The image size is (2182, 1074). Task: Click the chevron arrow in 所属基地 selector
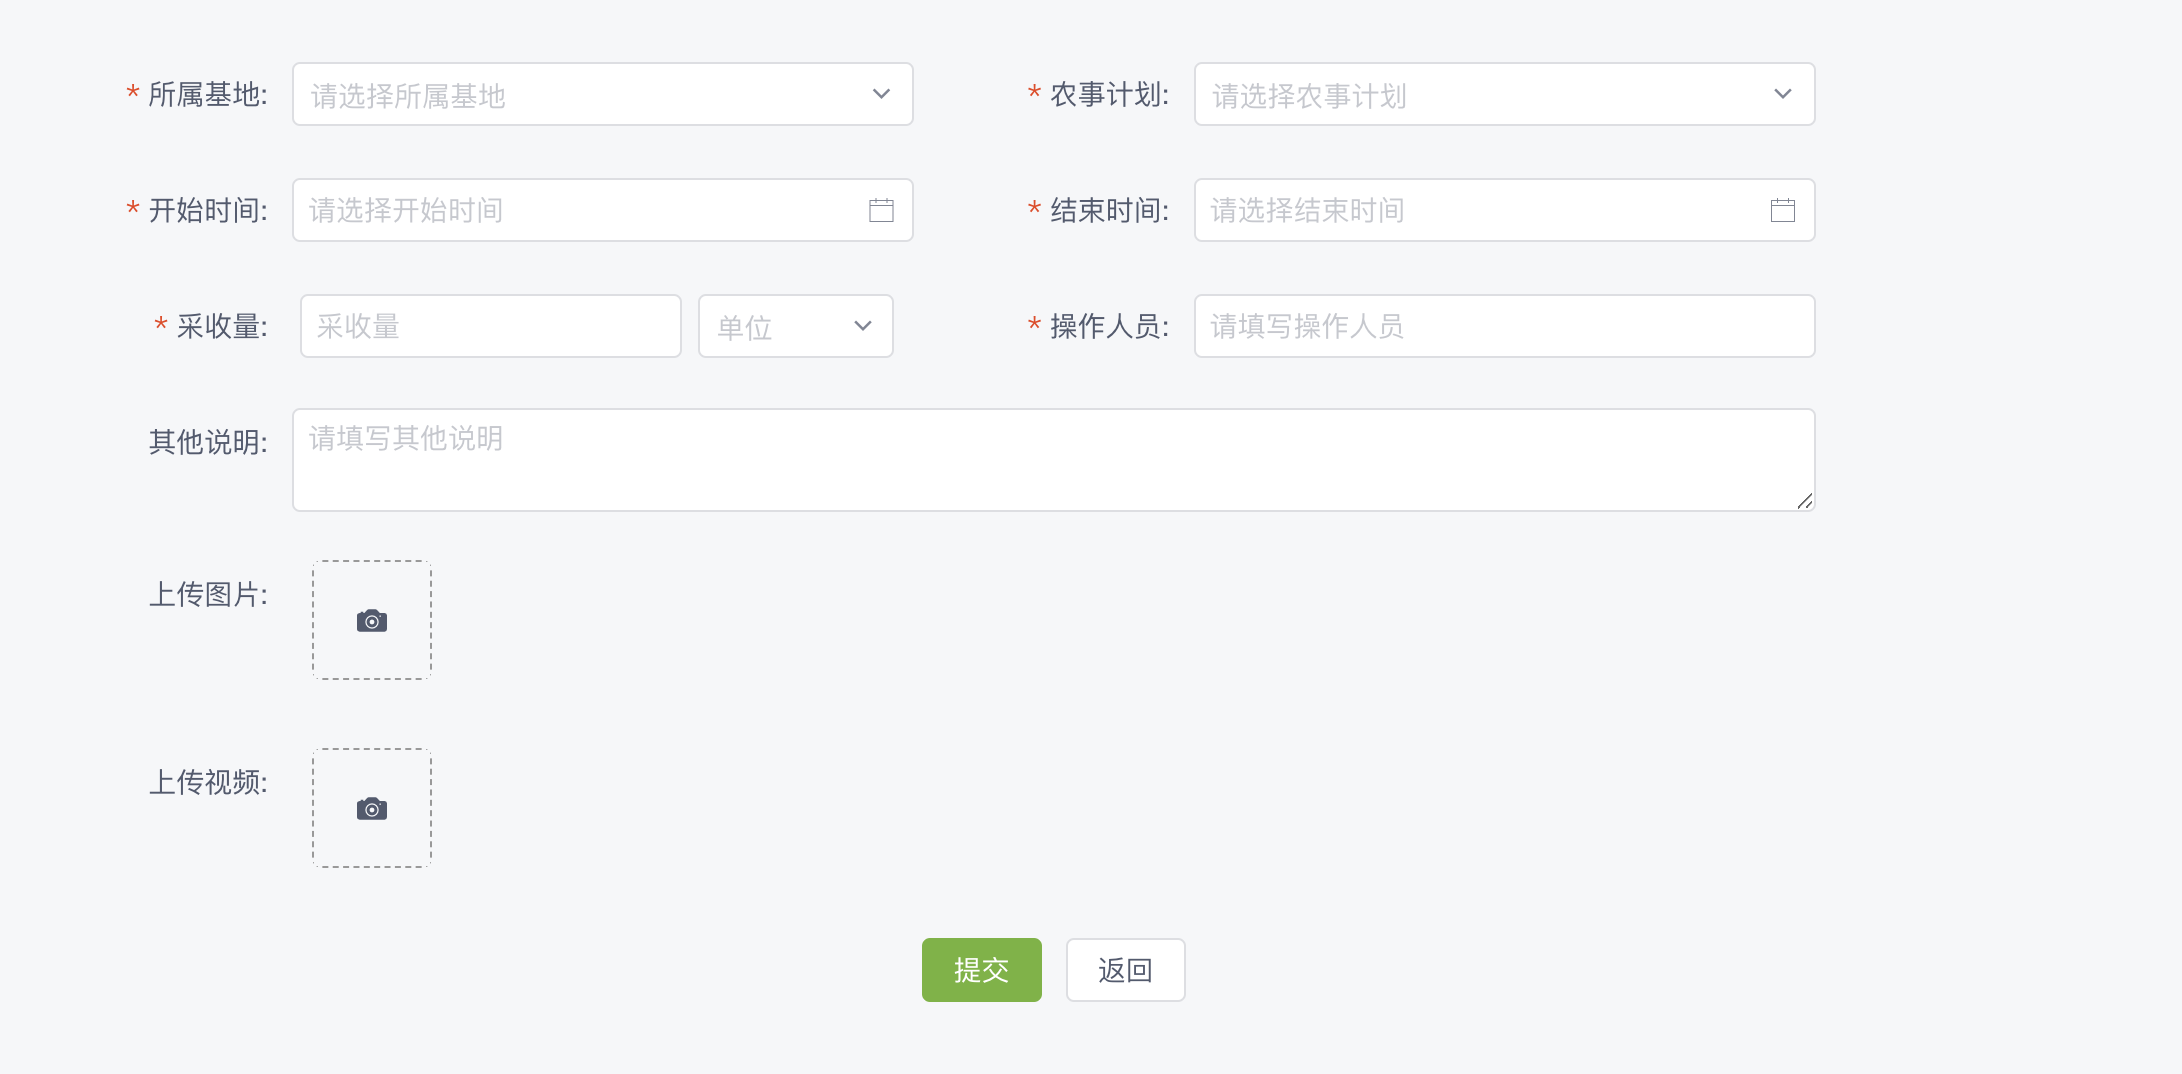click(881, 94)
